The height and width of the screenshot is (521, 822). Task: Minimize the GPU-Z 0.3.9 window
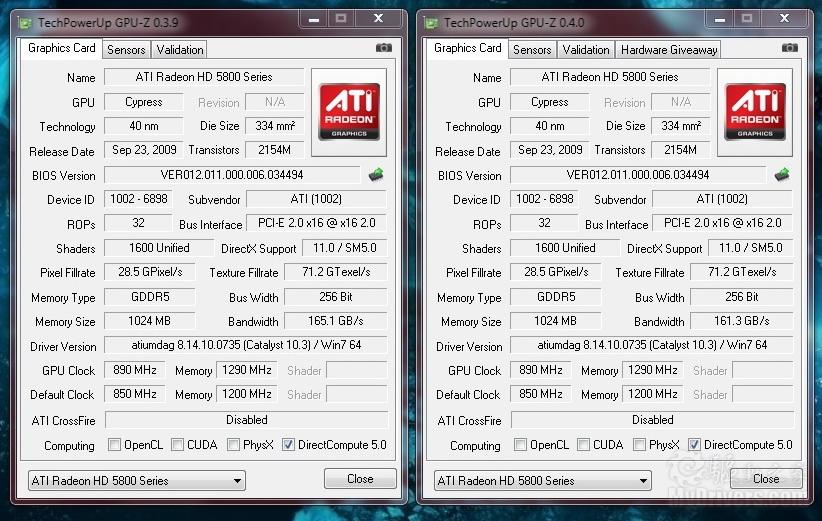click(x=314, y=19)
